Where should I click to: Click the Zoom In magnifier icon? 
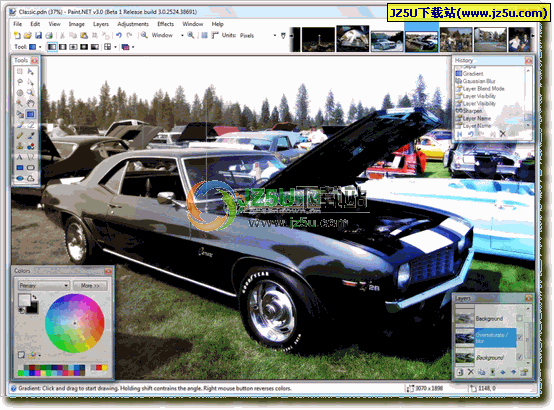(x=191, y=35)
